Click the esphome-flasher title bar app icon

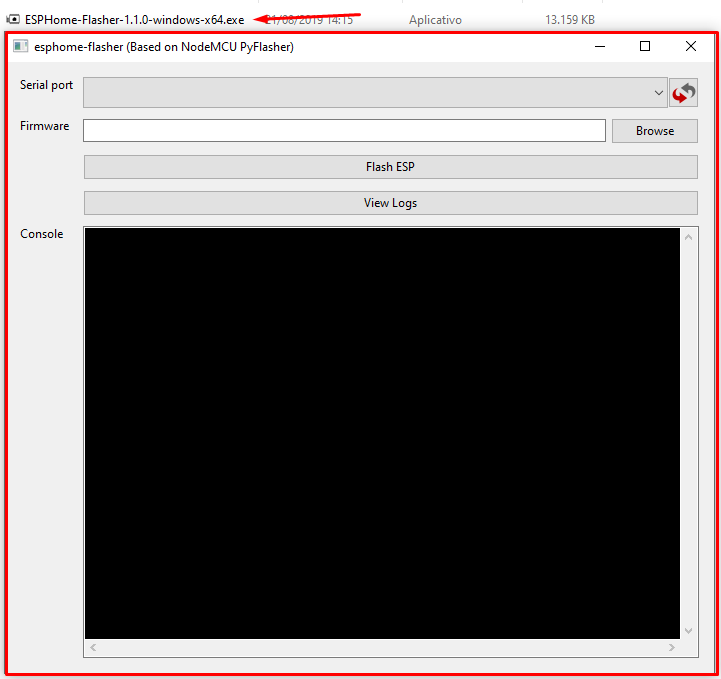[21, 46]
